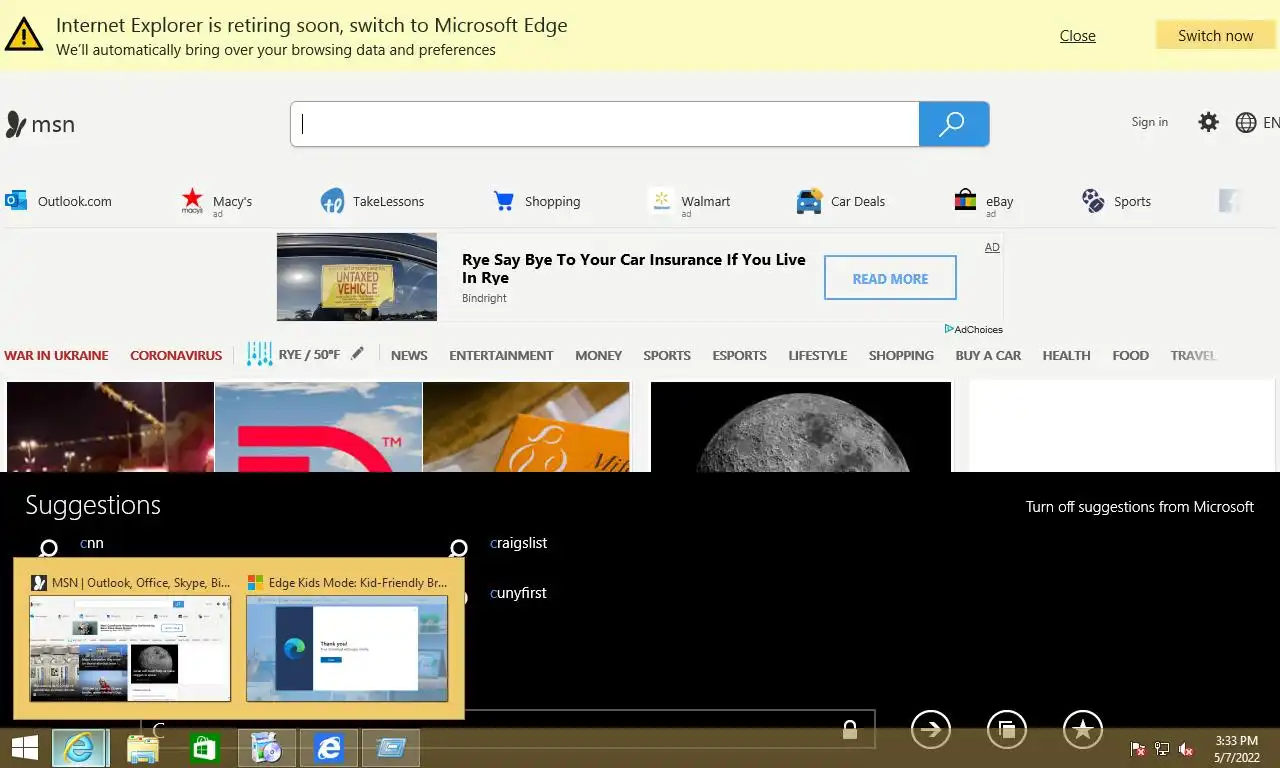Open the FOOD tab
Viewport: 1280px width, 768px height.
point(1130,355)
